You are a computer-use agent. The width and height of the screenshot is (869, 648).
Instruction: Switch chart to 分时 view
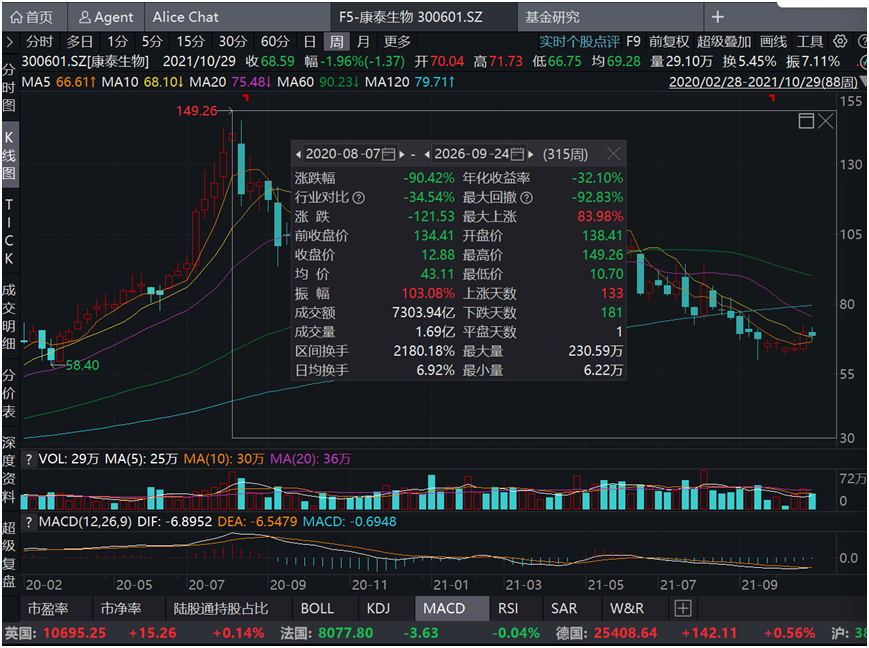point(39,42)
